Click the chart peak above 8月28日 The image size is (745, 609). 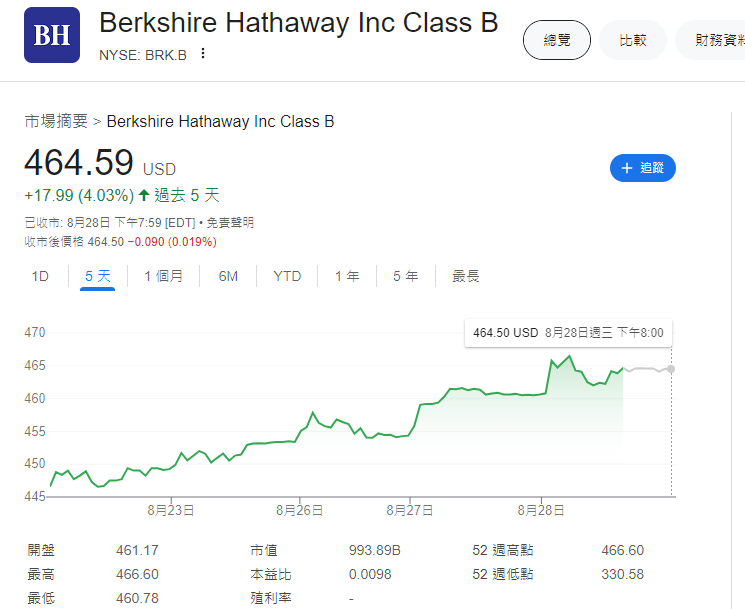[x=569, y=356]
